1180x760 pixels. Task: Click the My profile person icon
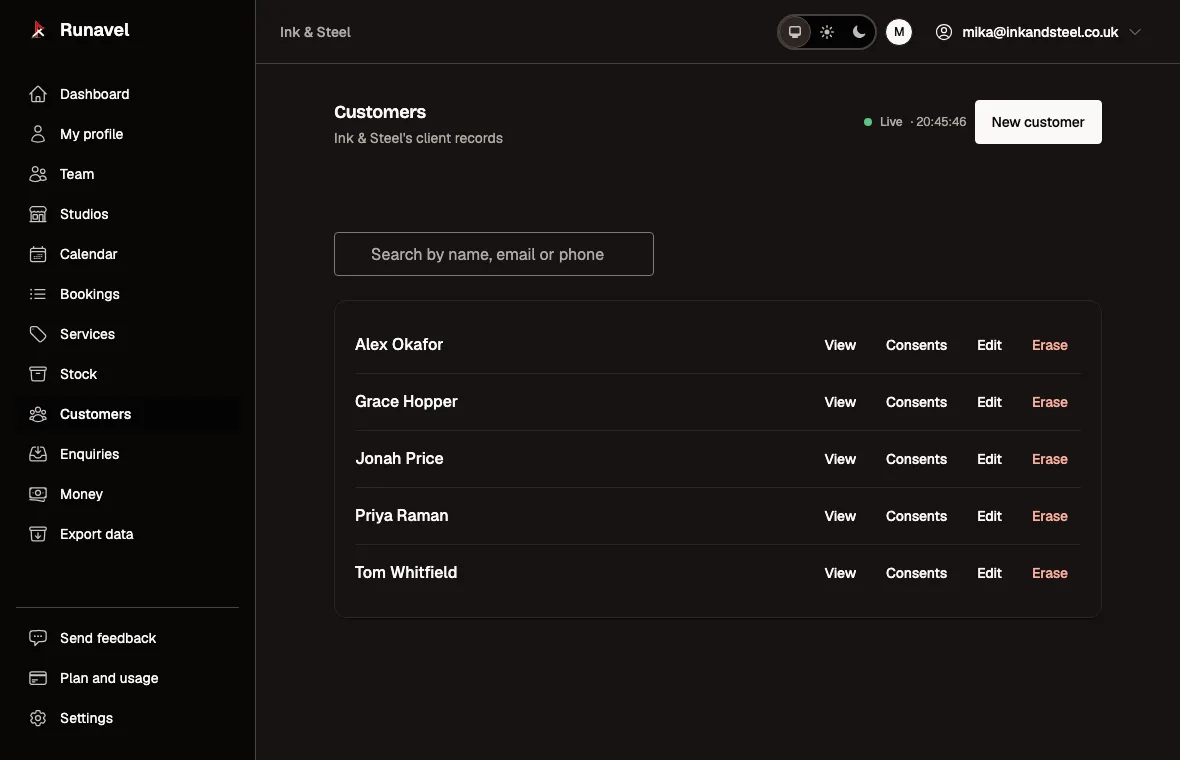point(38,134)
